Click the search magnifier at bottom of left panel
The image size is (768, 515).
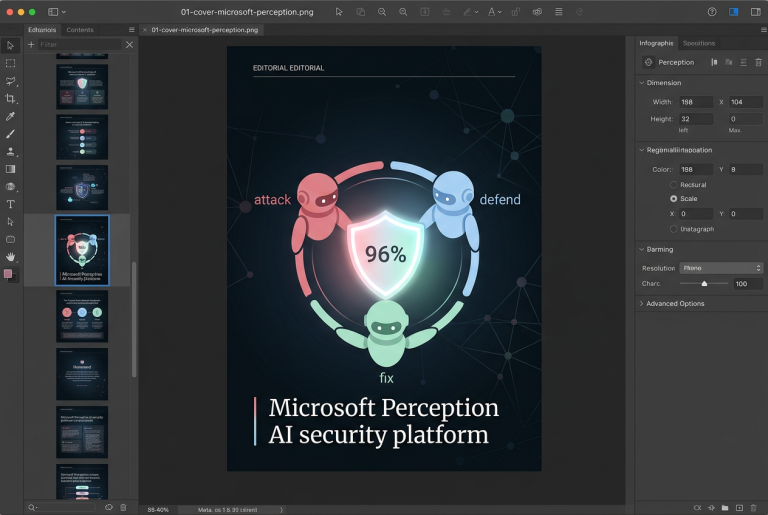coord(32,508)
